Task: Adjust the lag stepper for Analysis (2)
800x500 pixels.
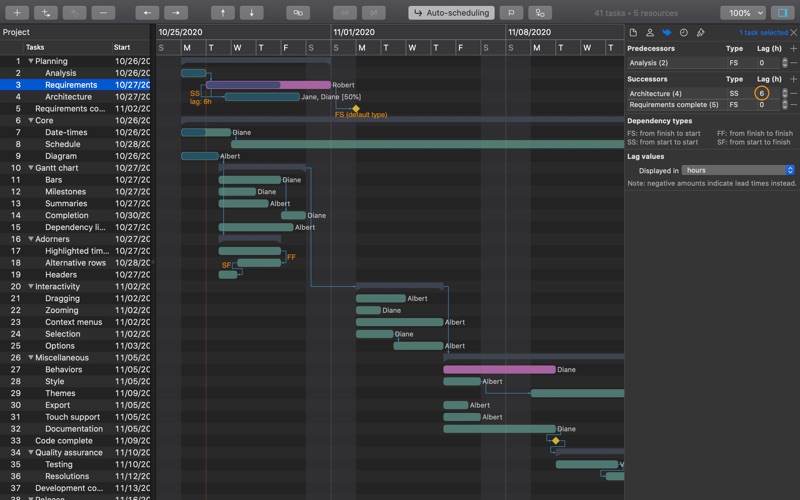Action: pyautogui.click(x=785, y=63)
